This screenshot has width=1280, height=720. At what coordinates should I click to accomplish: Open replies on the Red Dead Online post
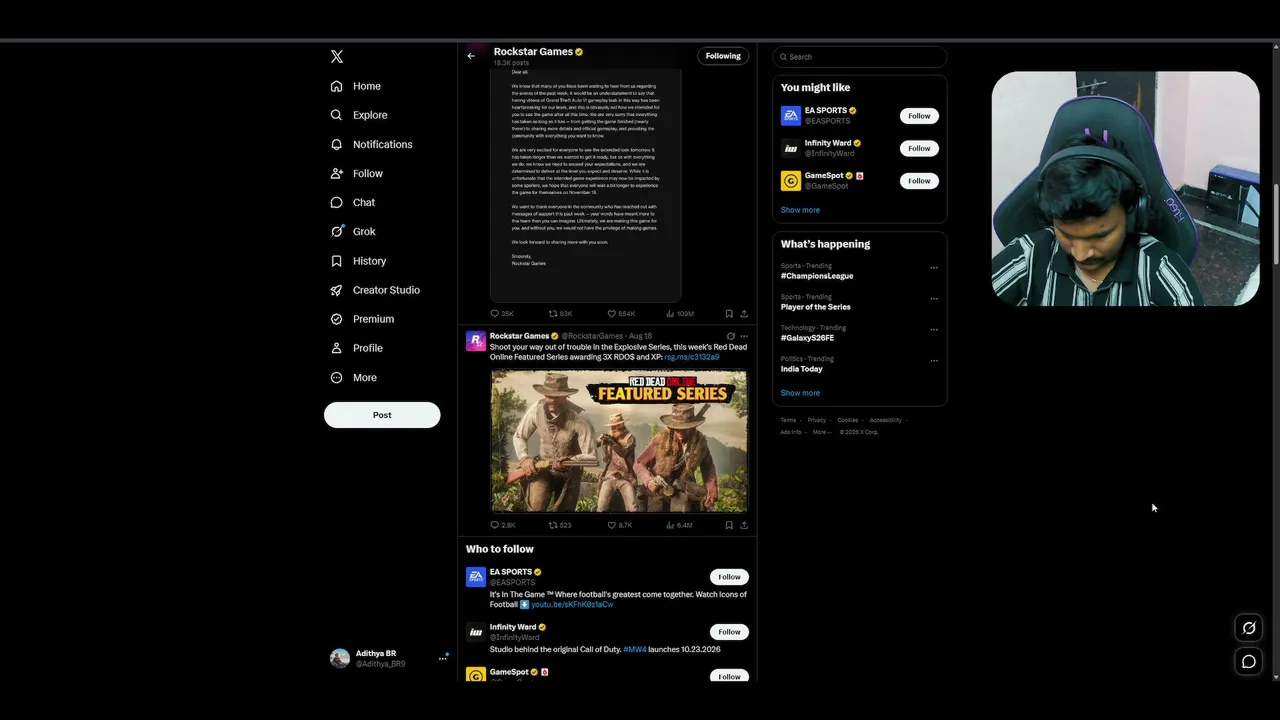point(503,525)
